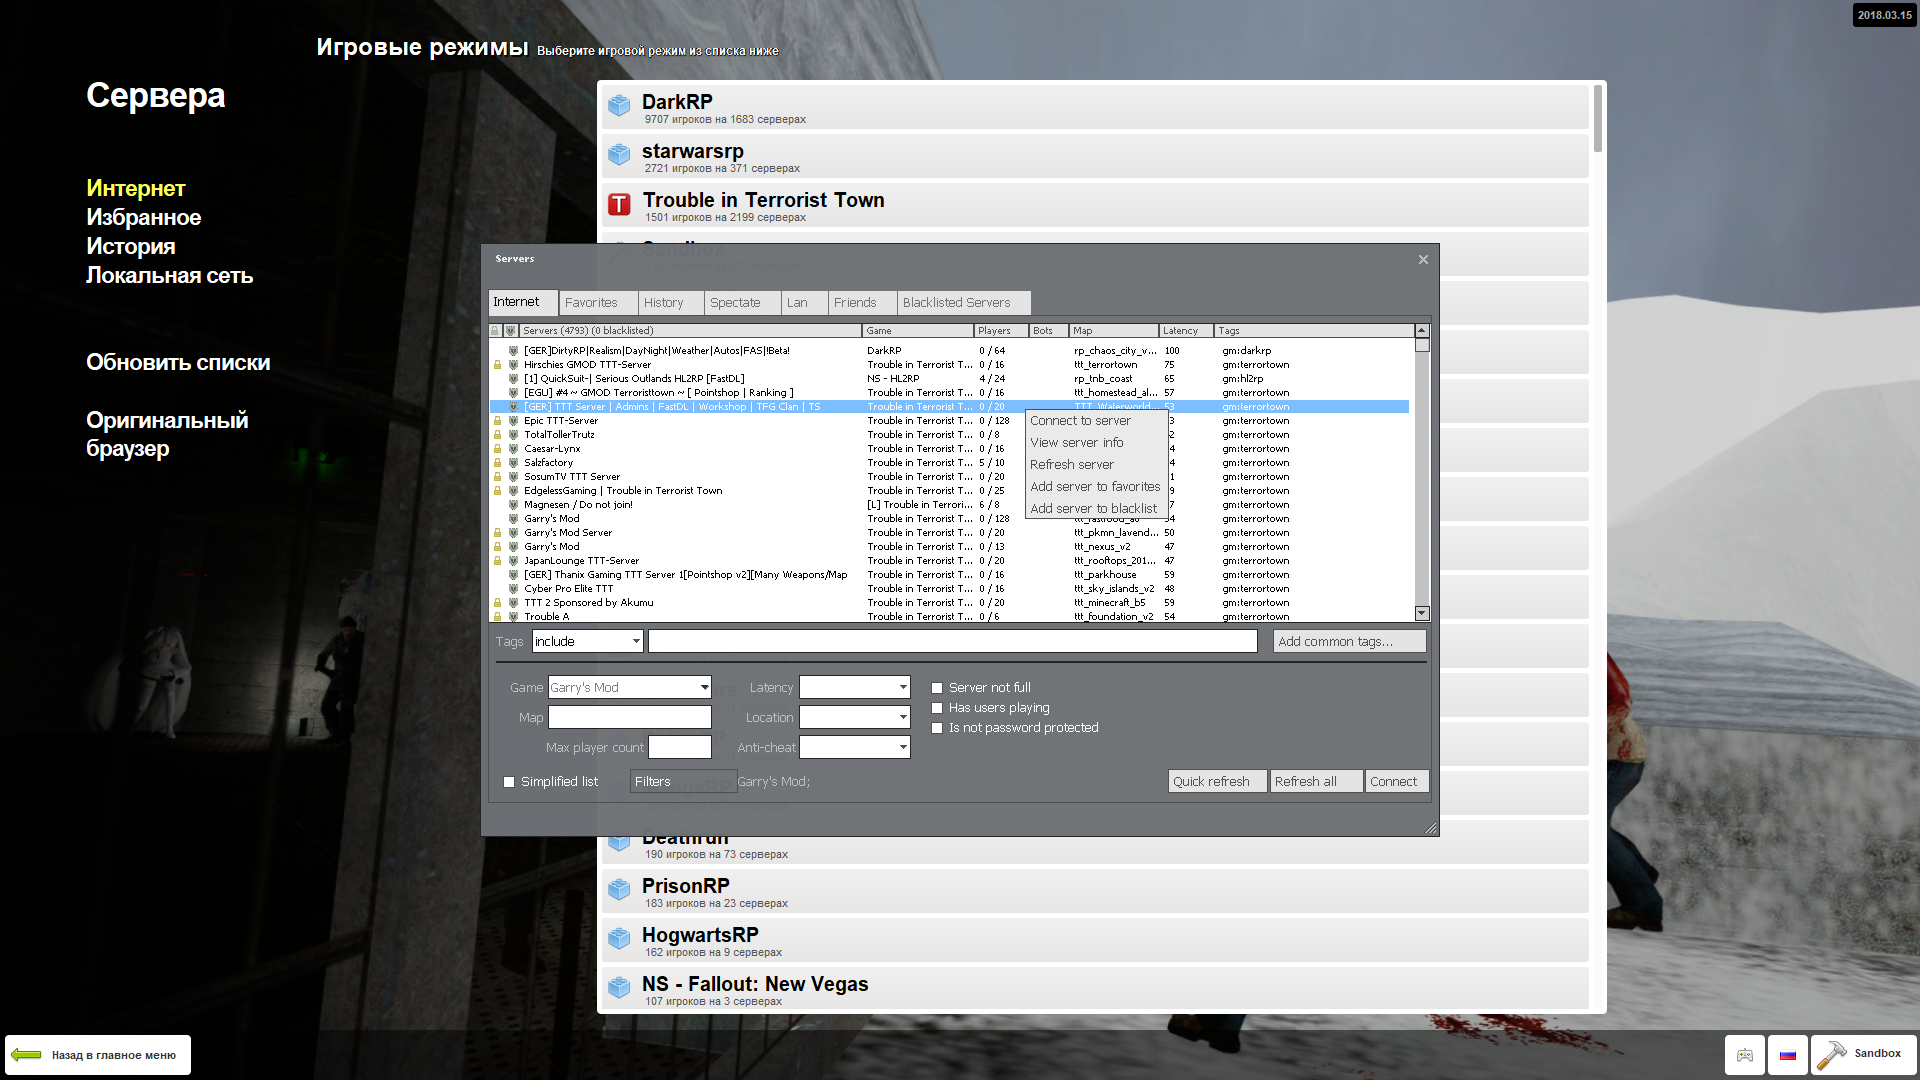Screen dimensions: 1920x1080
Task: Click the lock icon beside Epic TTT-Server
Action: click(x=497, y=421)
